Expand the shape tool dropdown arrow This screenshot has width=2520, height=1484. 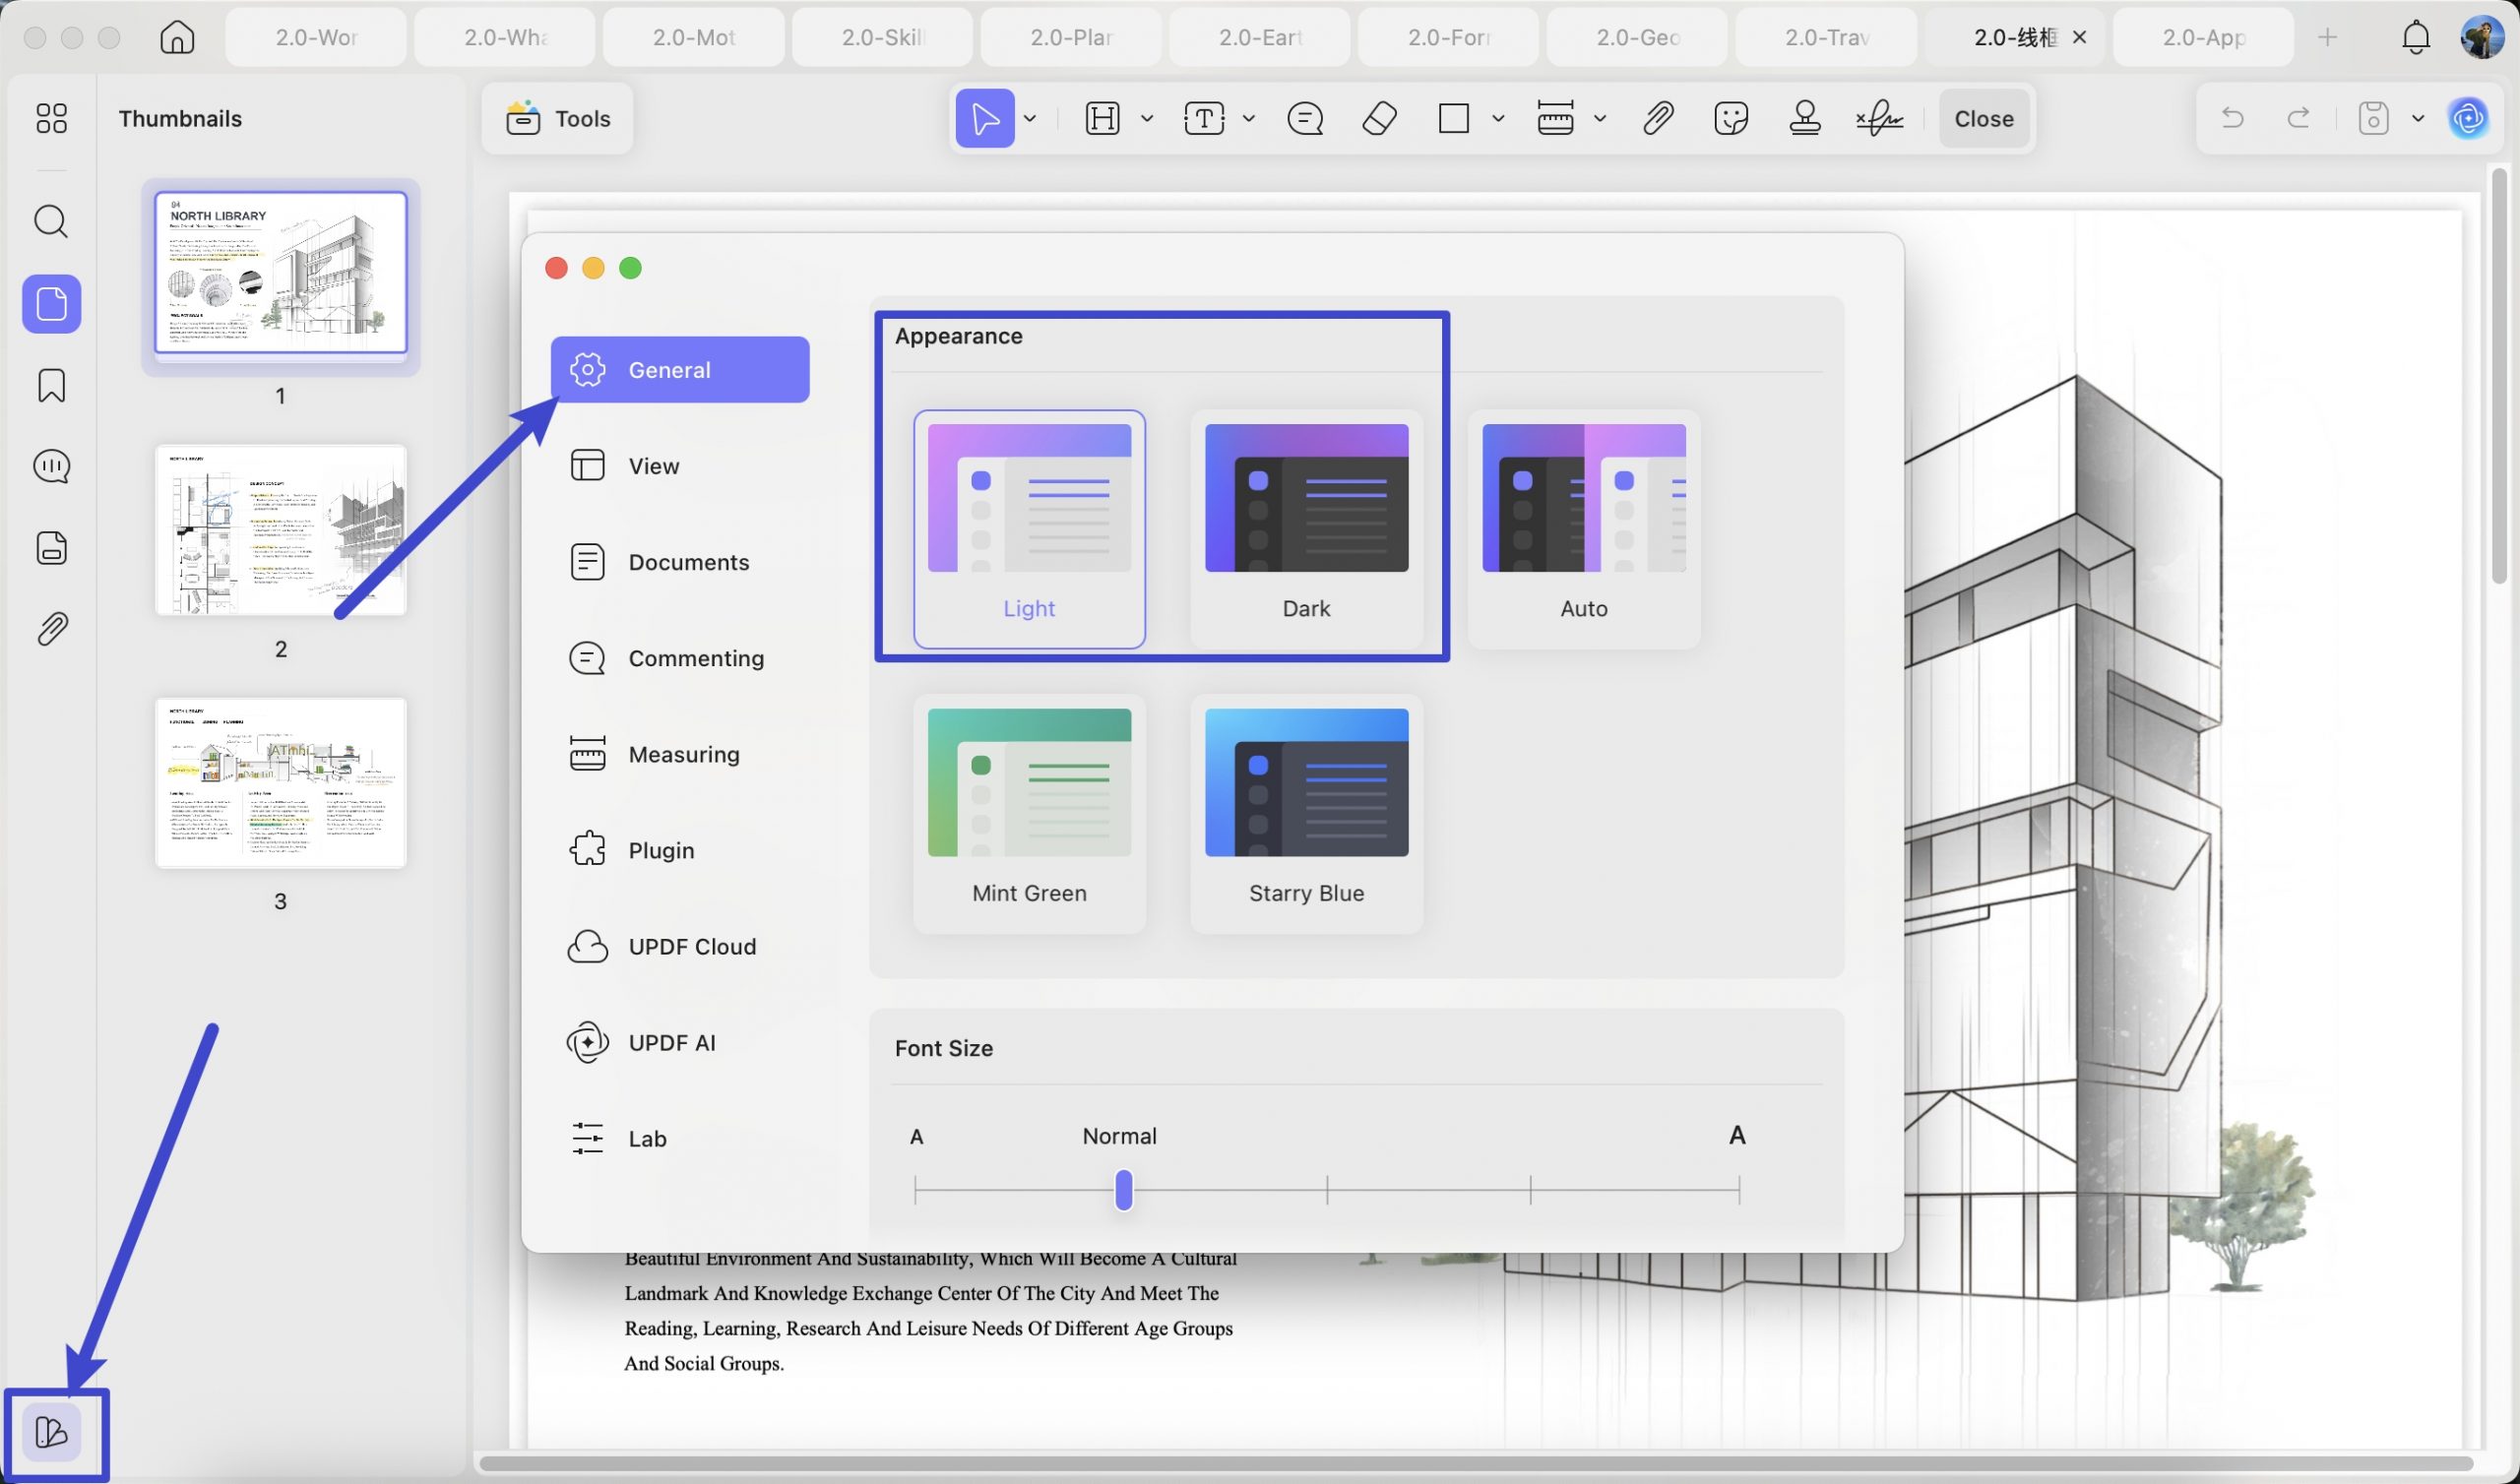(x=1498, y=118)
